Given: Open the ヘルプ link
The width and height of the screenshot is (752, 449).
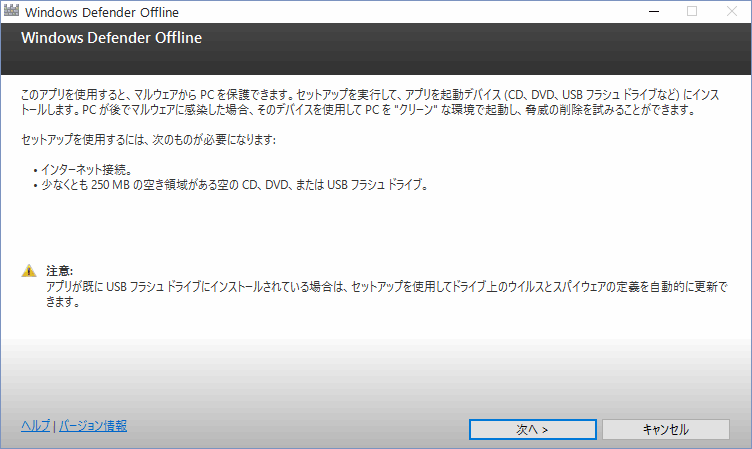Looking at the screenshot, I should click(x=35, y=425).
